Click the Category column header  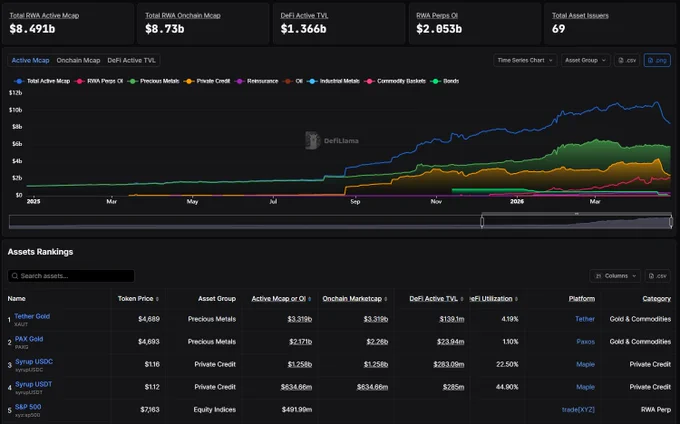pyautogui.click(x=657, y=299)
